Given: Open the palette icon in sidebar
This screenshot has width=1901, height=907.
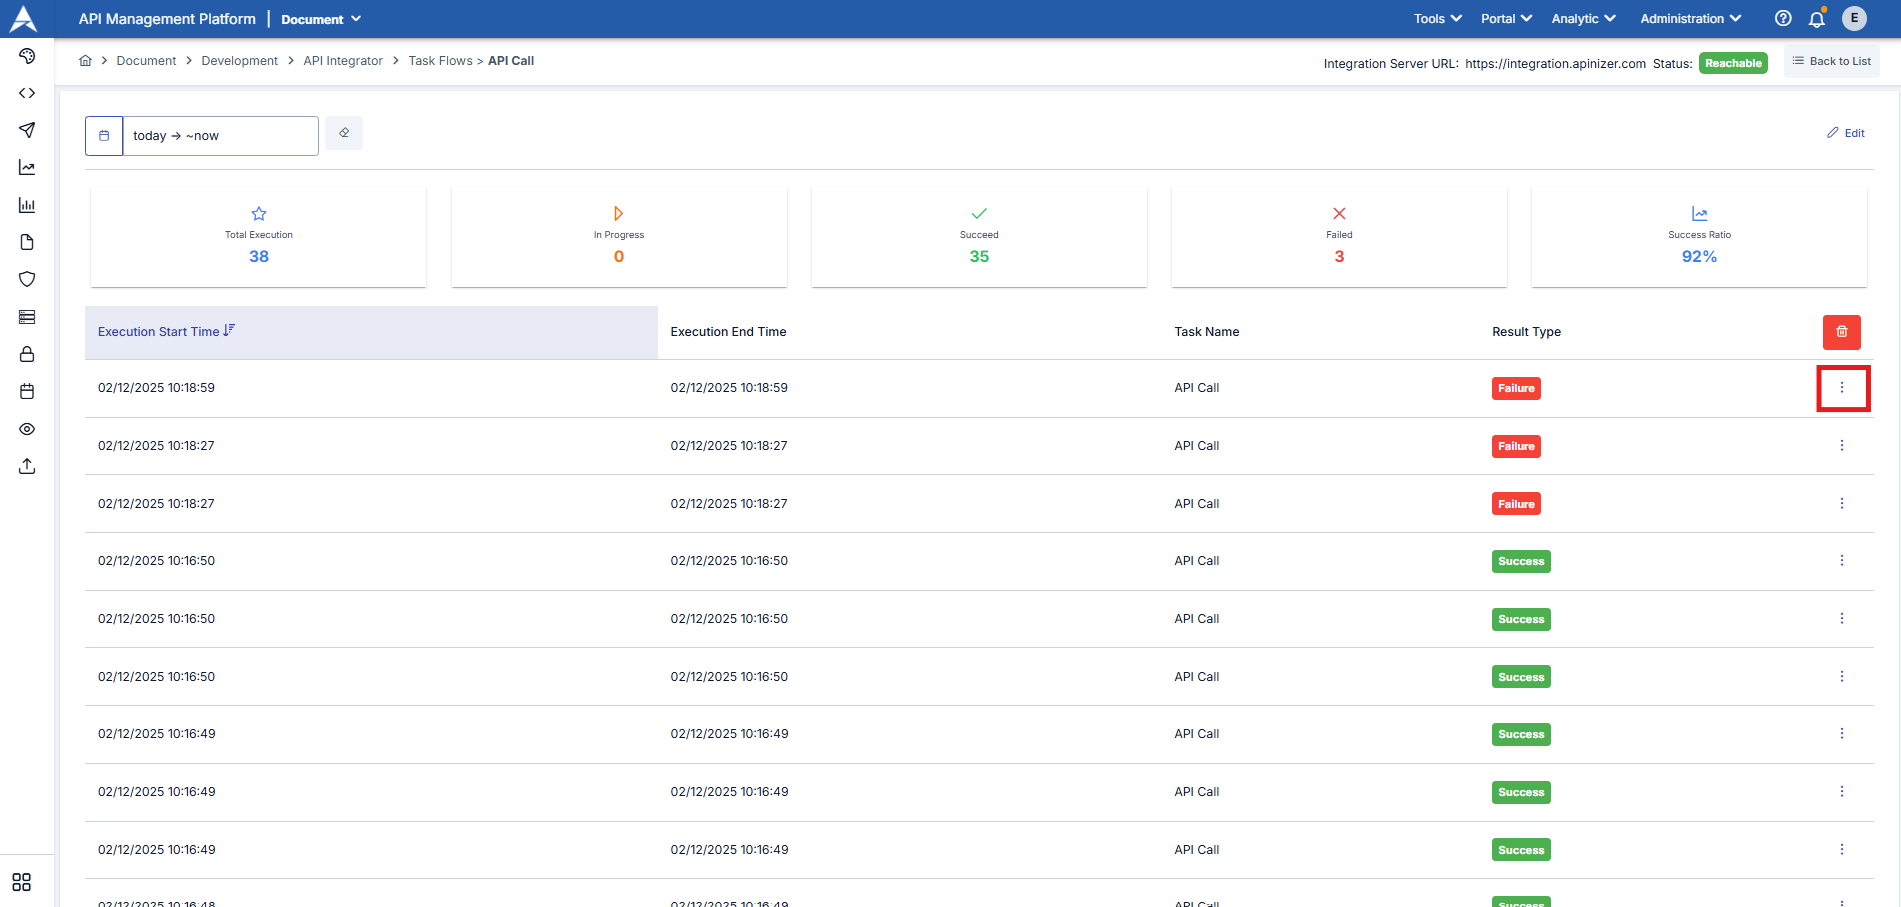Looking at the screenshot, I should [27, 56].
